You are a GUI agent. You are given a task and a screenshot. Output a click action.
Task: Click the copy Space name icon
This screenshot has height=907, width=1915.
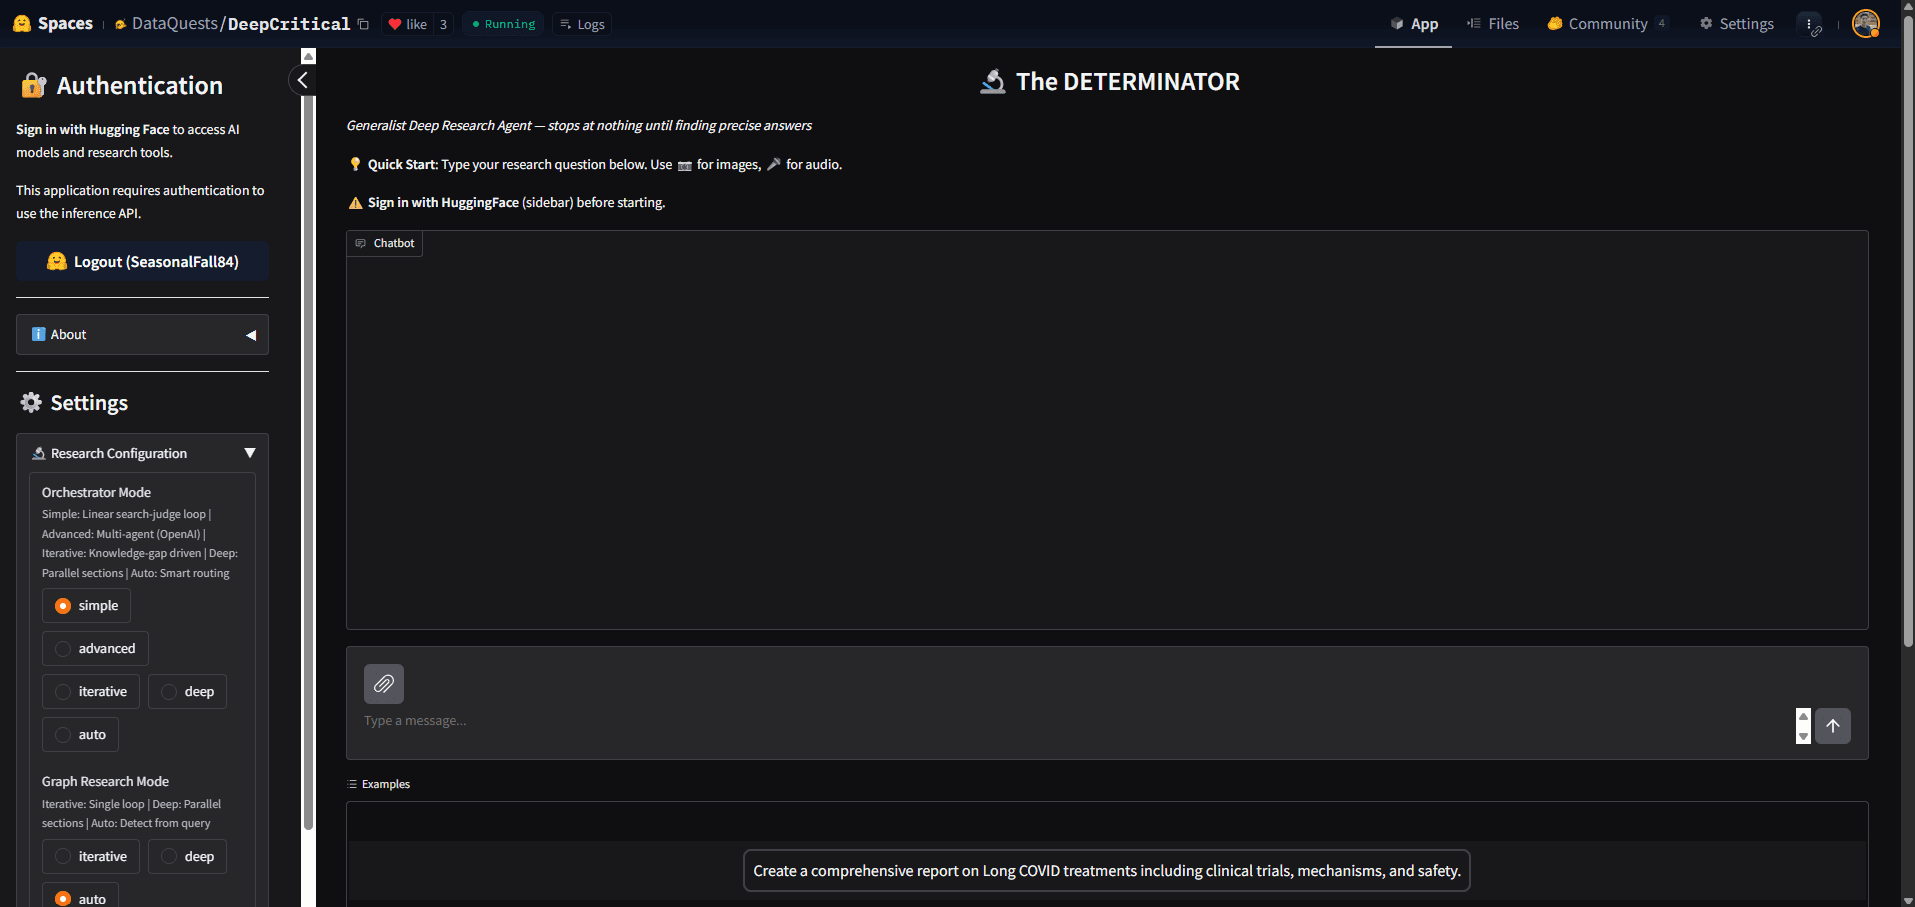(362, 22)
